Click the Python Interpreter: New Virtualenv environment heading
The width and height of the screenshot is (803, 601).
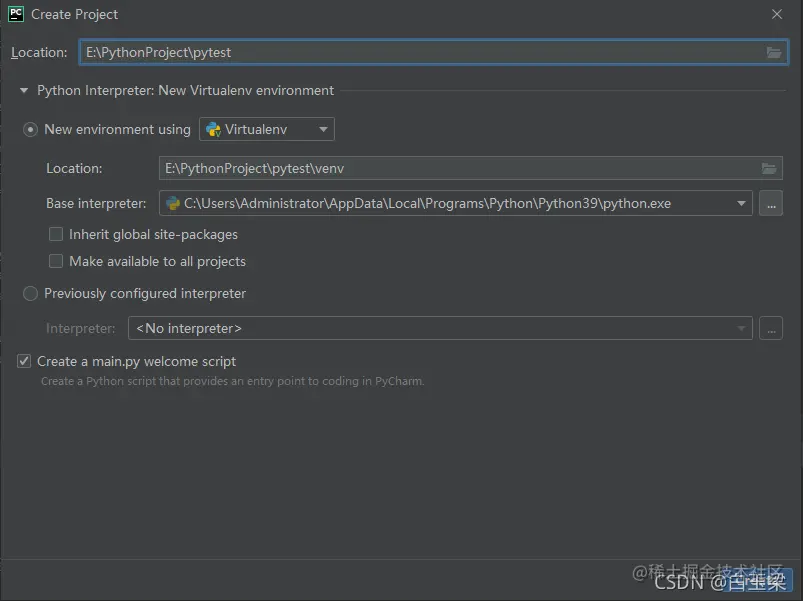coord(185,91)
